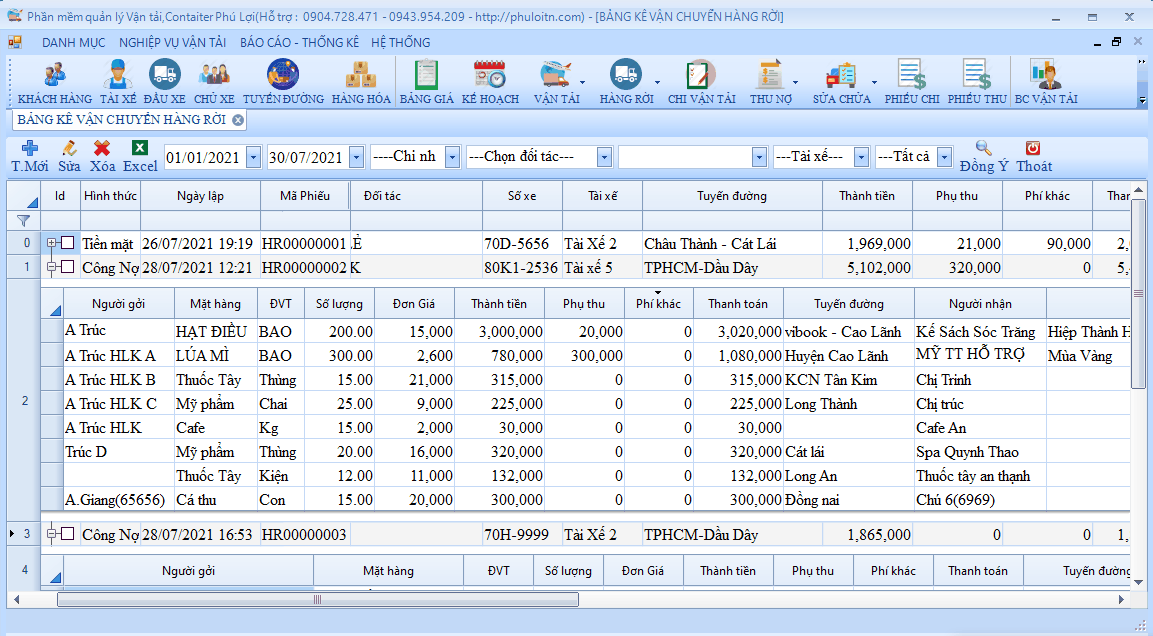
Task: Close the BẢNG KÊ VẬN CHUYỂN HÀNG RỜI tab
Action: [238, 120]
